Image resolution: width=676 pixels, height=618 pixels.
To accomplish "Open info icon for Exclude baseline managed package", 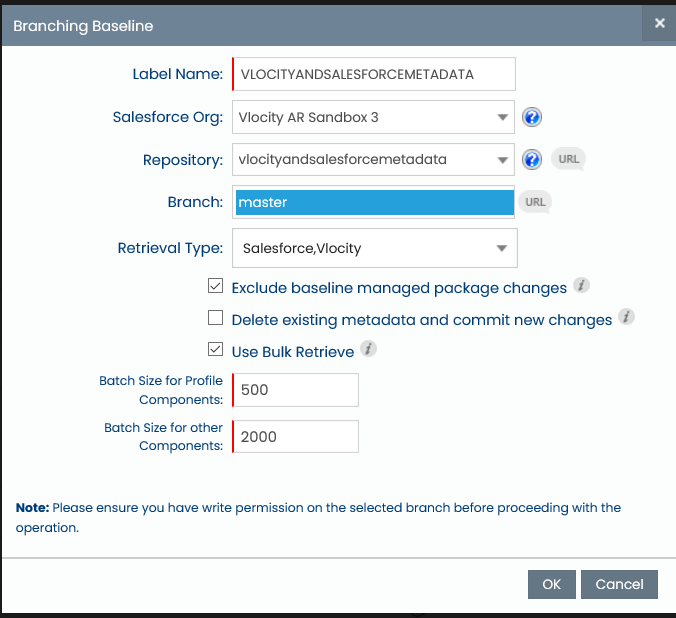I will pos(581,287).
